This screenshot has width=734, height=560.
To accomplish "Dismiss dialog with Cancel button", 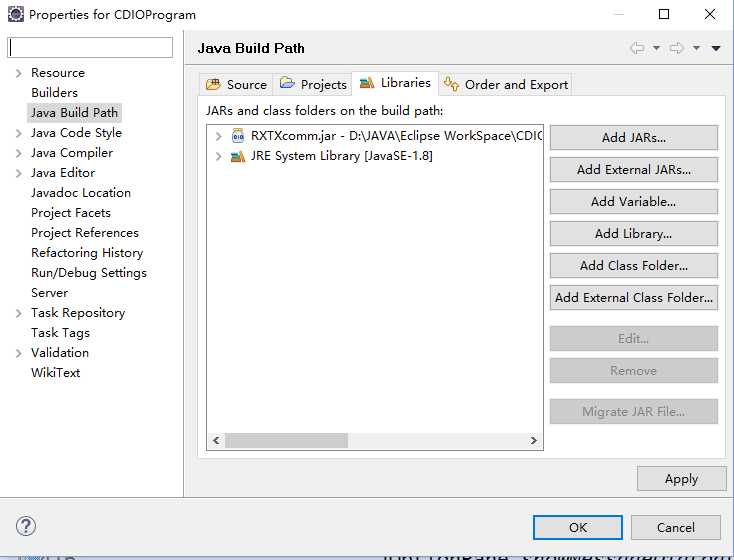I will pos(675,527).
